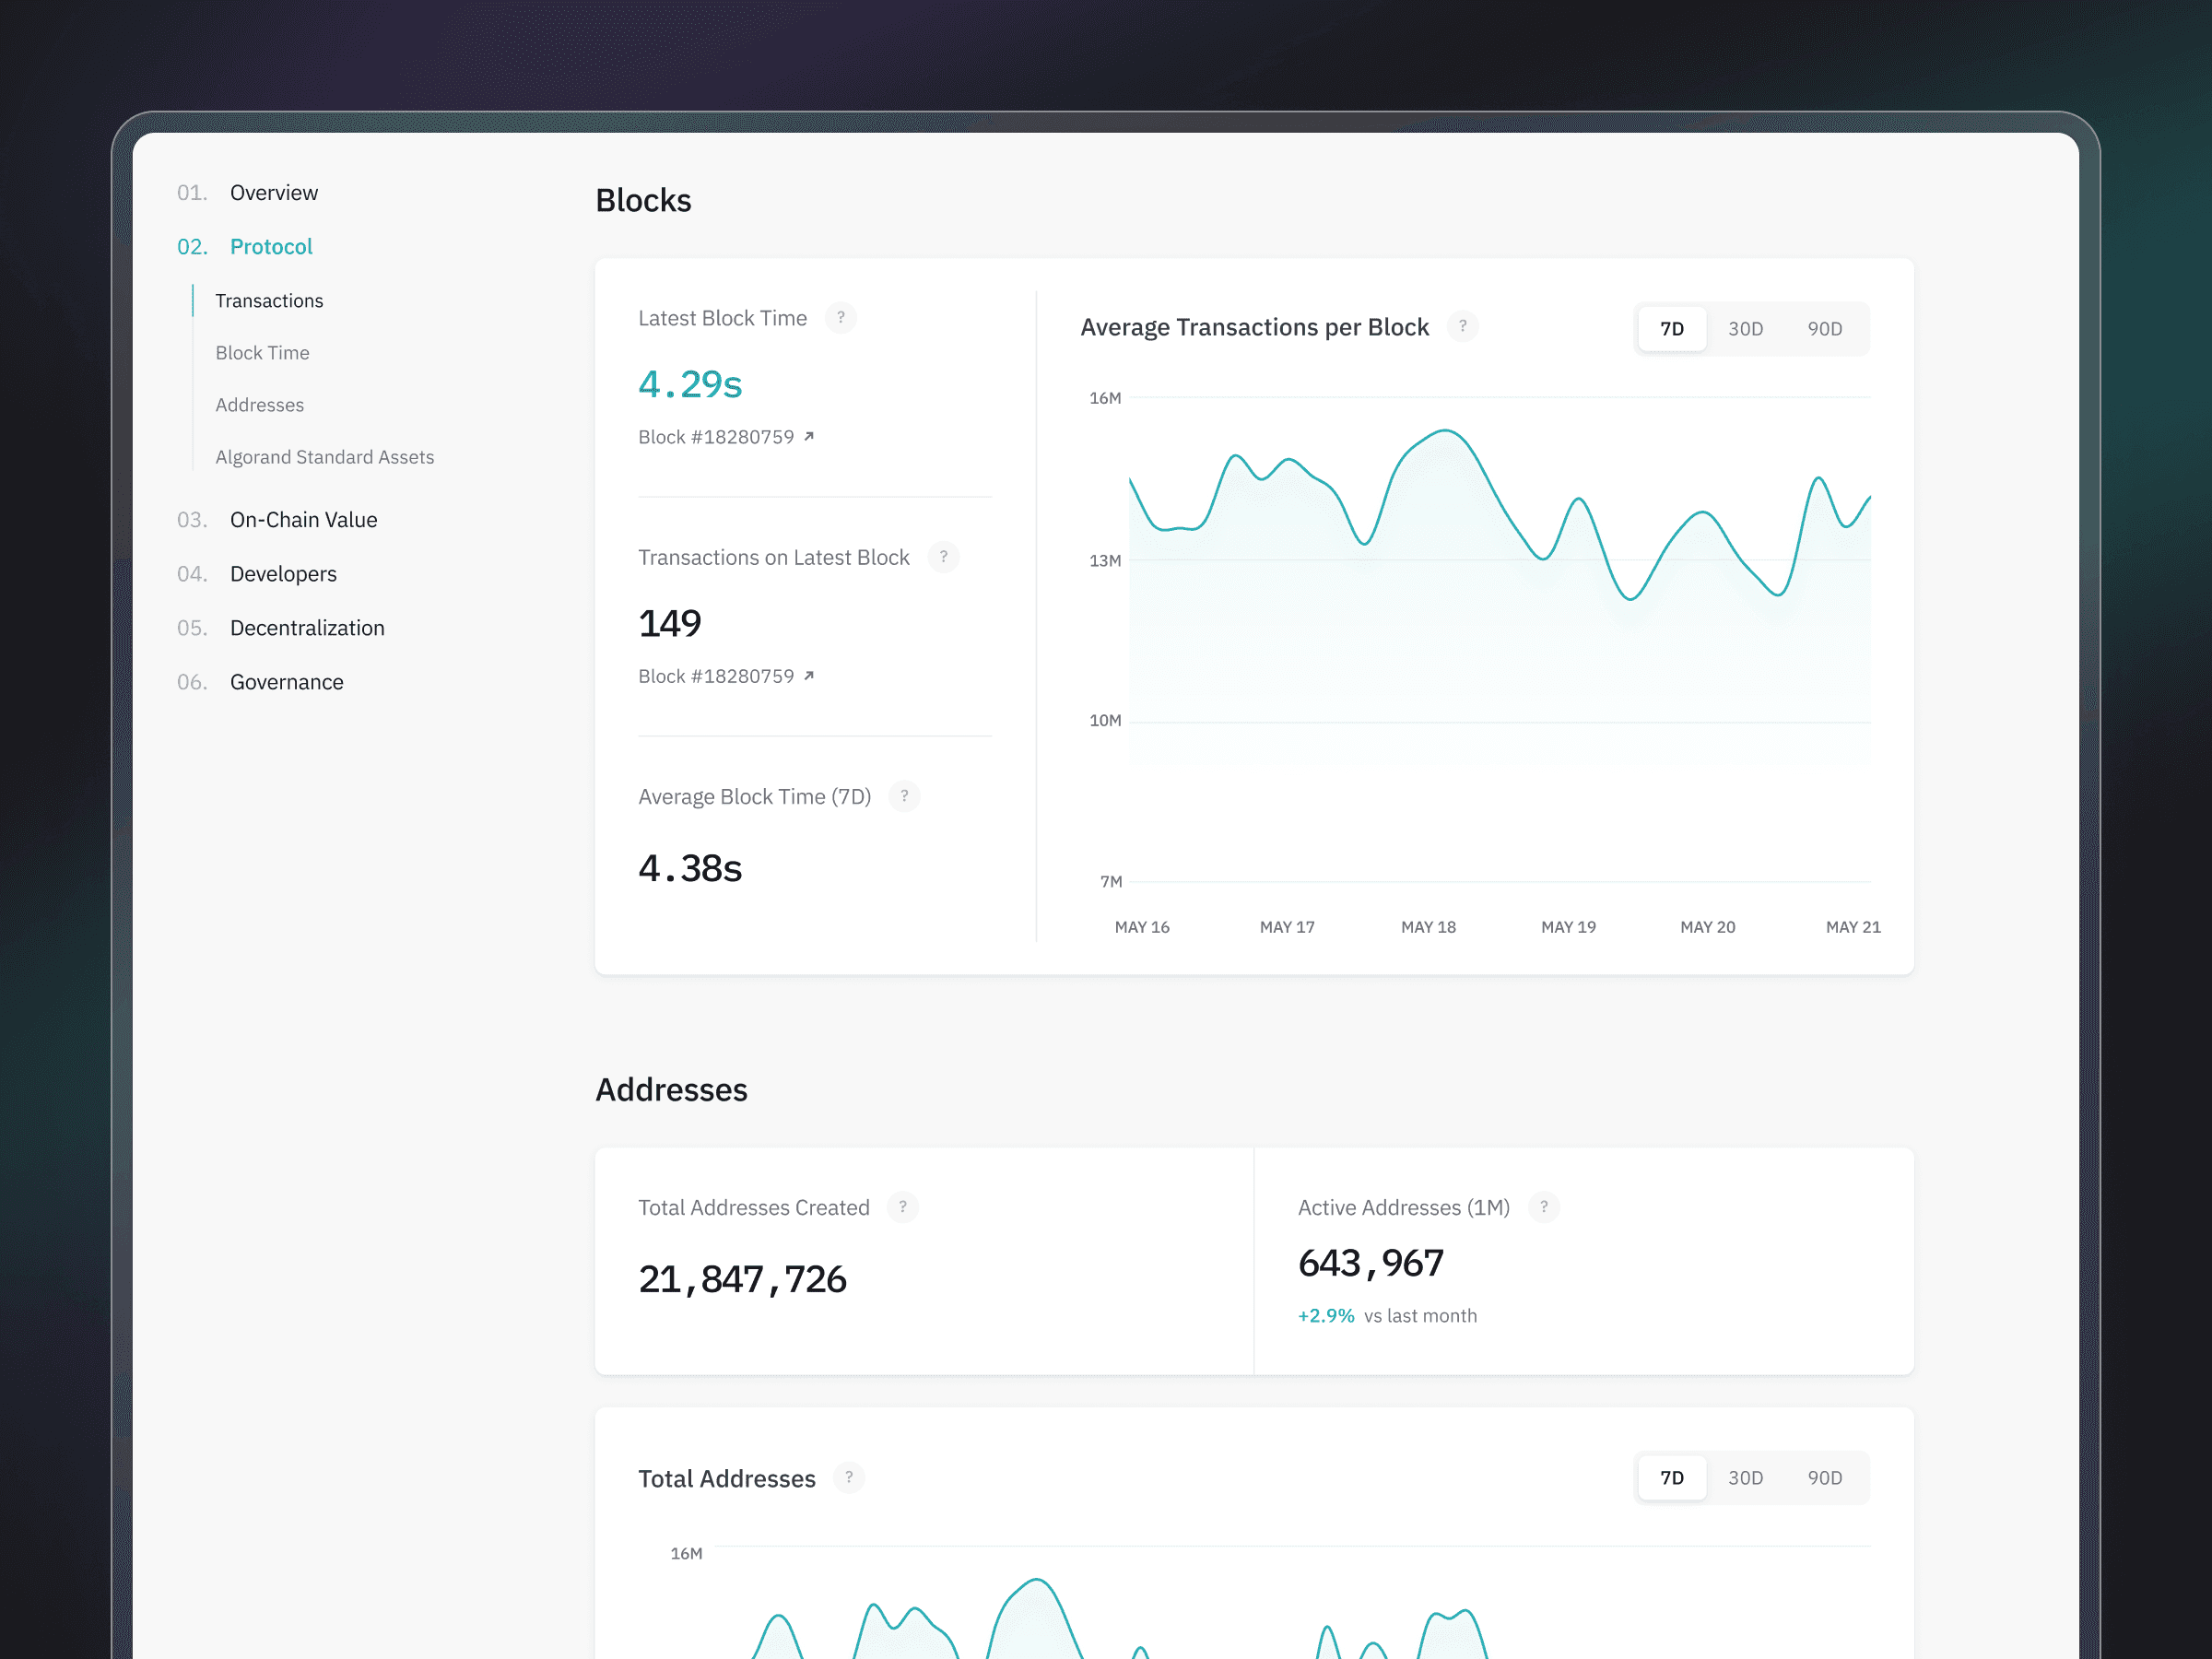2212x1659 pixels.
Task: Click help icon beside Average Transactions per Block
Action: 1462,327
